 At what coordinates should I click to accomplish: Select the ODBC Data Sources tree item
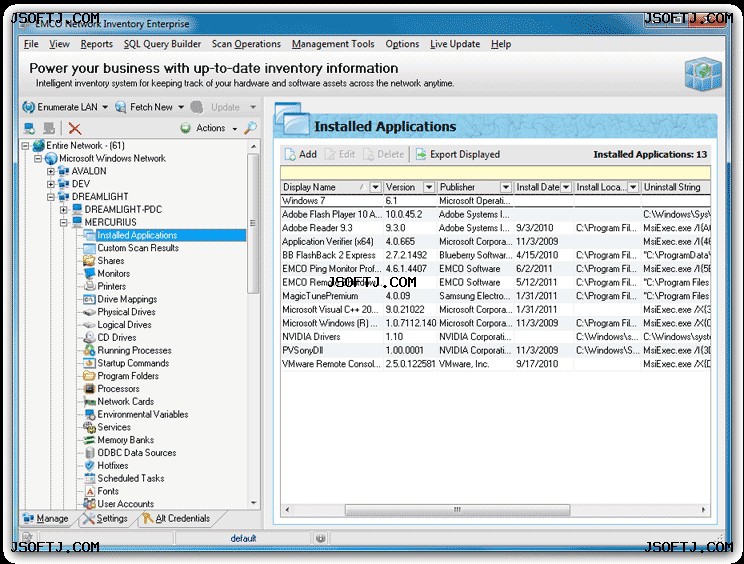tap(137, 453)
